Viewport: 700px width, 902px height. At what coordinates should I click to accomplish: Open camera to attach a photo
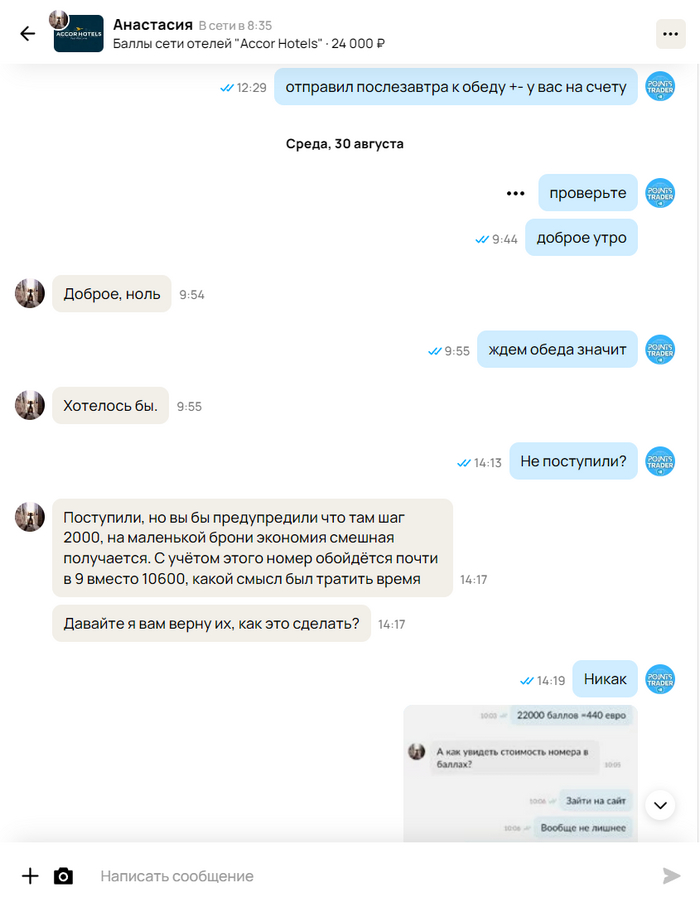63,876
